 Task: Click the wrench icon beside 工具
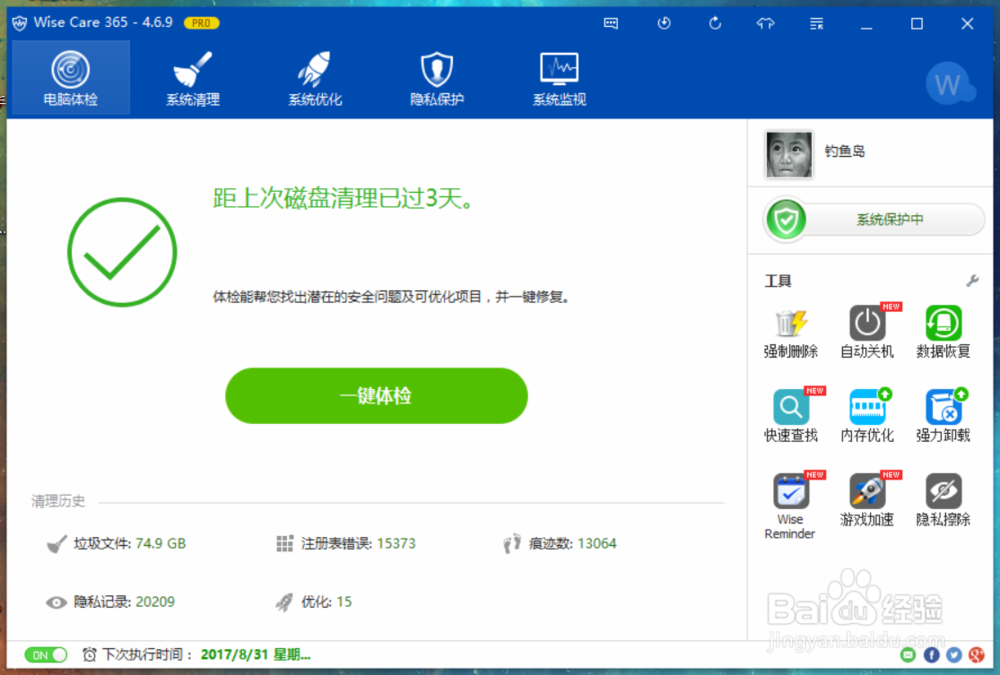point(973,281)
